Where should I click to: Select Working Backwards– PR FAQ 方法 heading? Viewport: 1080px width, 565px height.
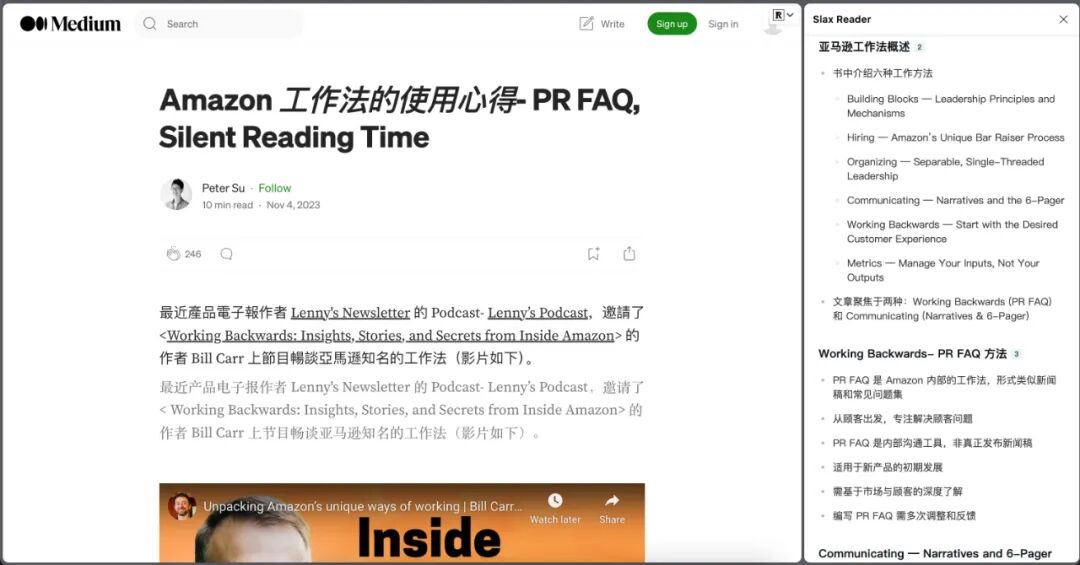coord(912,353)
